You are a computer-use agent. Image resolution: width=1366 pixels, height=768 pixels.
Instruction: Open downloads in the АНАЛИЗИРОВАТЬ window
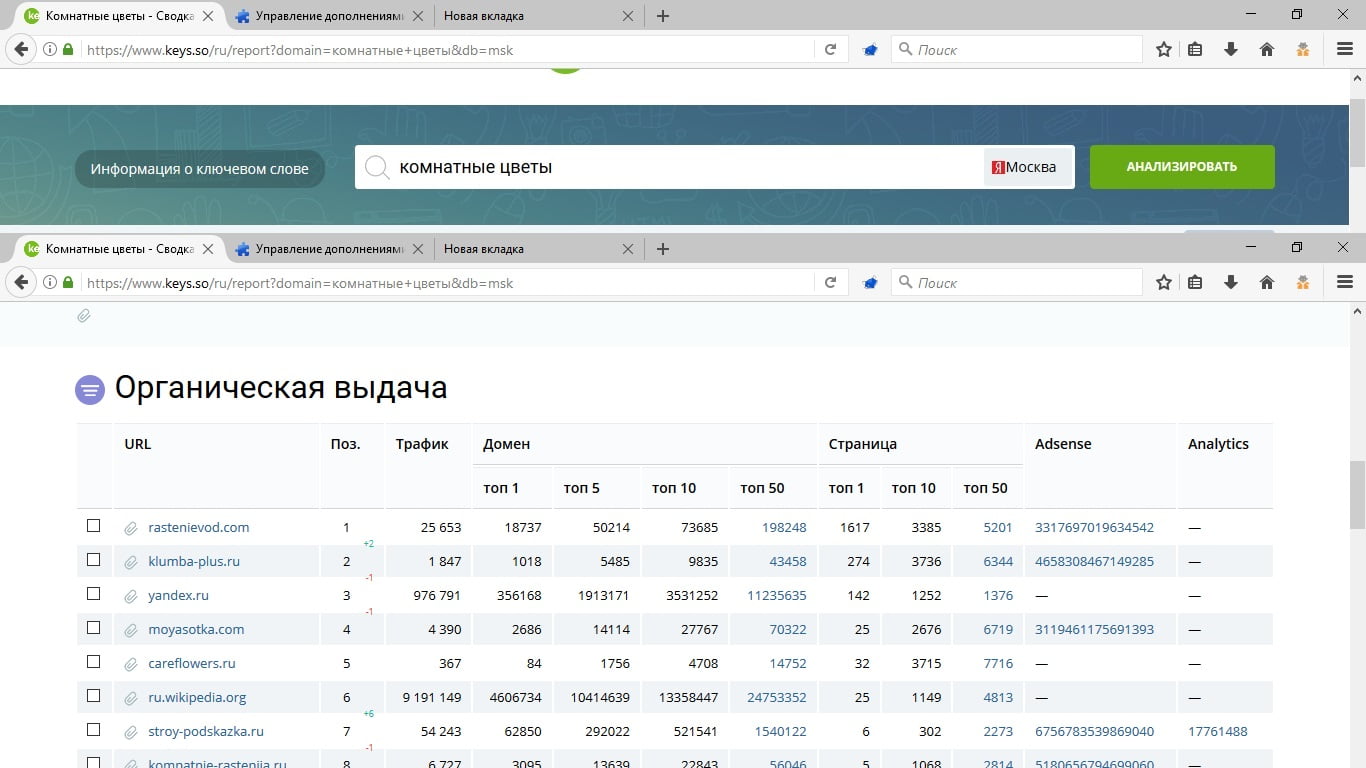click(x=1231, y=49)
